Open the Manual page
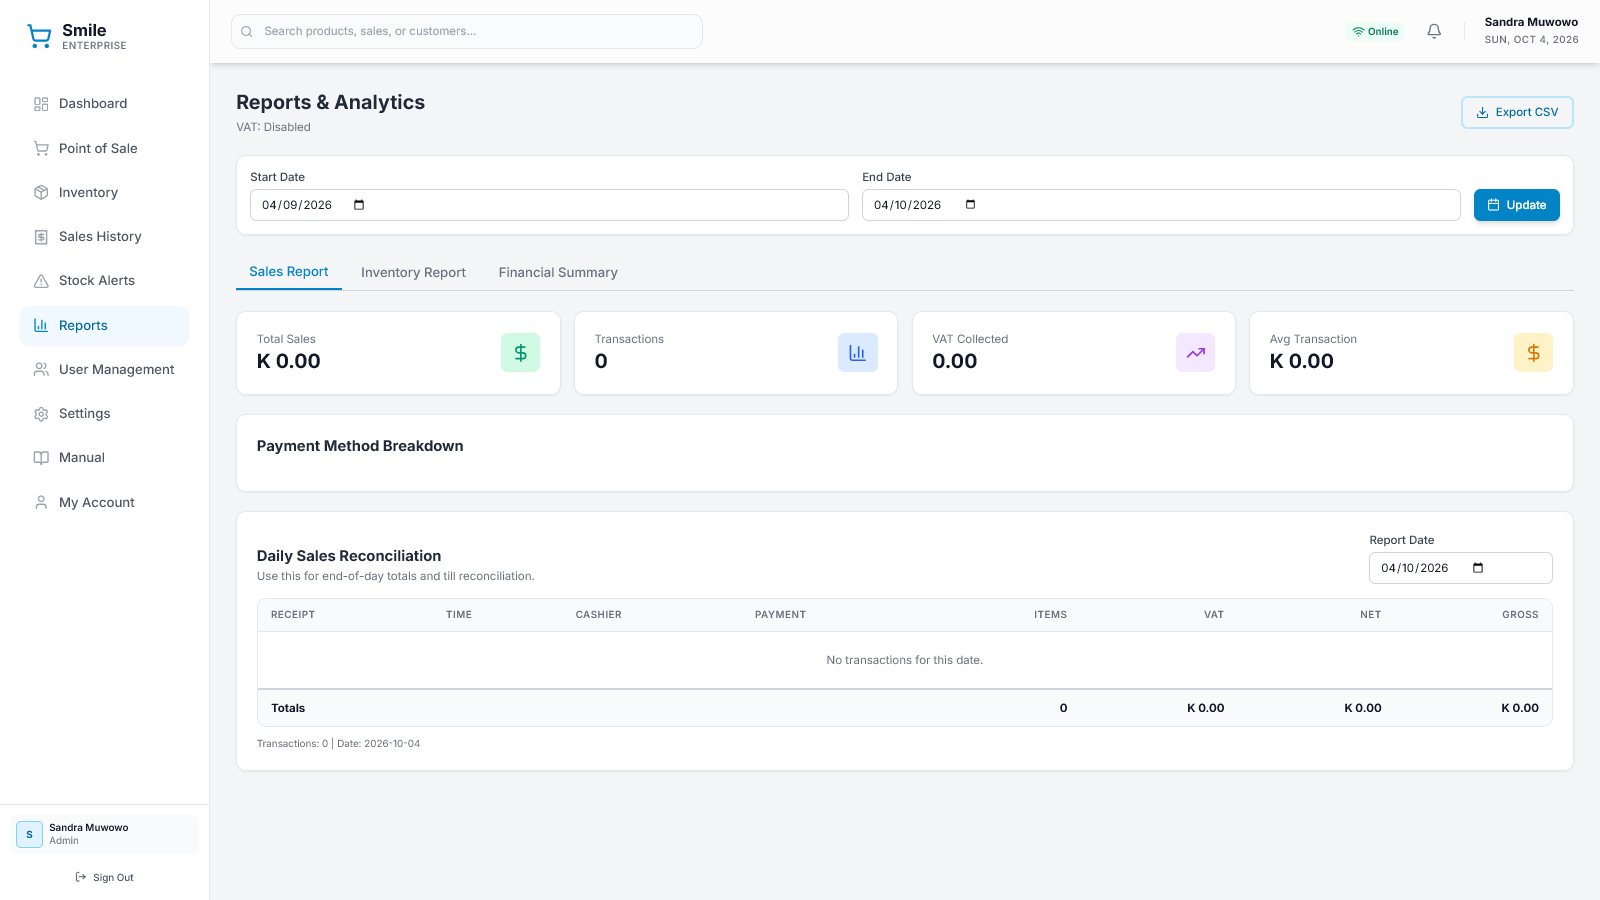 (104, 458)
